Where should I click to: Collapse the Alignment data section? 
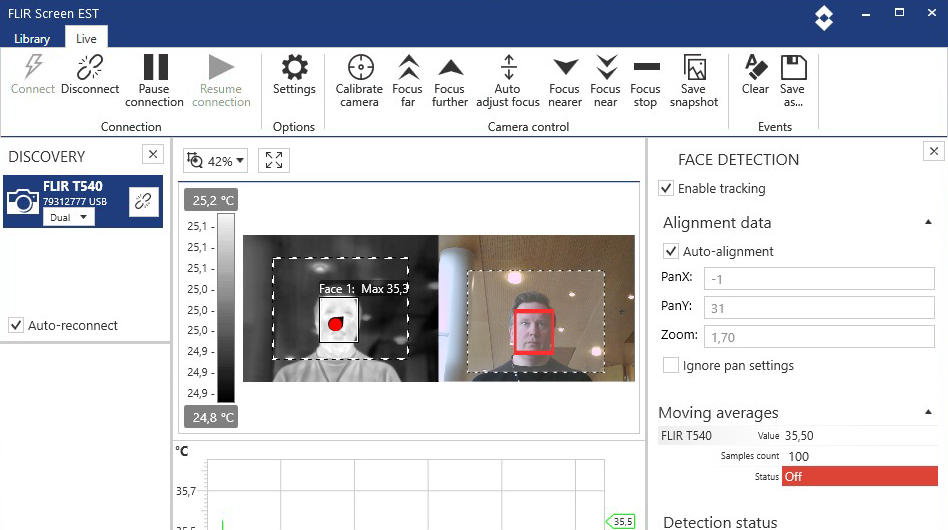point(928,222)
